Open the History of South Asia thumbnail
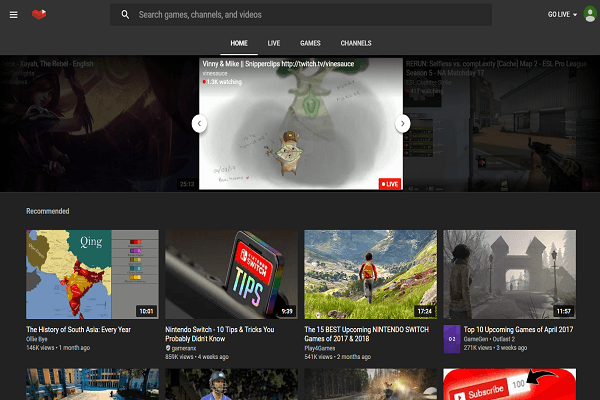This screenshot has width=600, height=400. 92,274
